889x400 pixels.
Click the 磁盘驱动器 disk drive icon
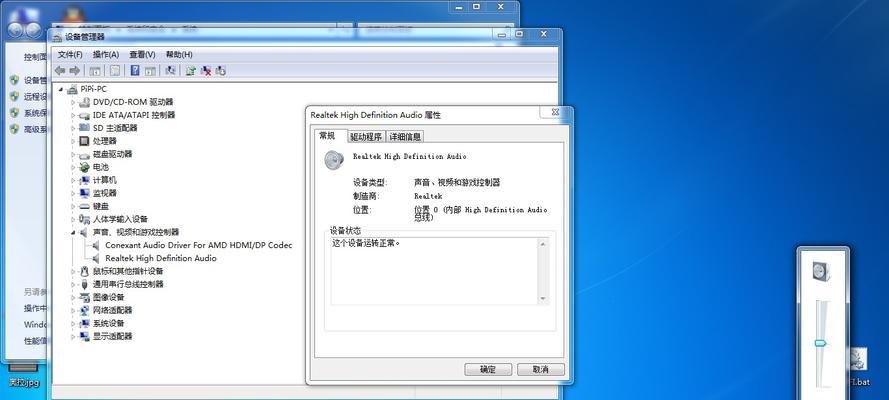(x=84, y=154)
